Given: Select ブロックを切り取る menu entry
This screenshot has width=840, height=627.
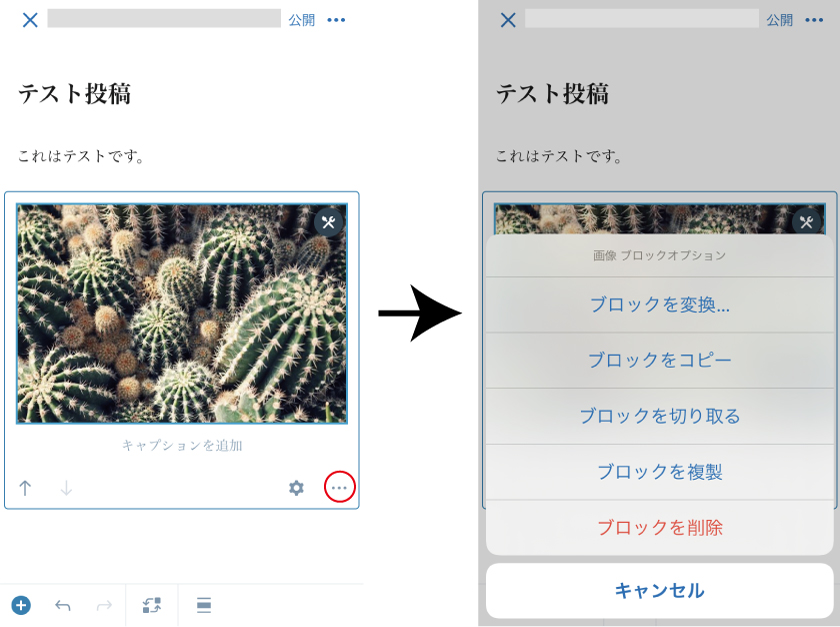Looking at the screenshot, I should (x=659, y=416).
